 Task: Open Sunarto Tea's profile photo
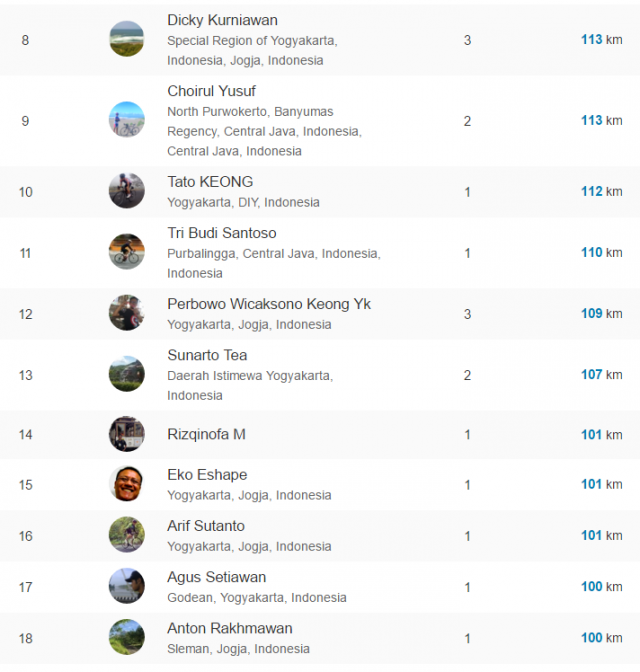point(127,374)
